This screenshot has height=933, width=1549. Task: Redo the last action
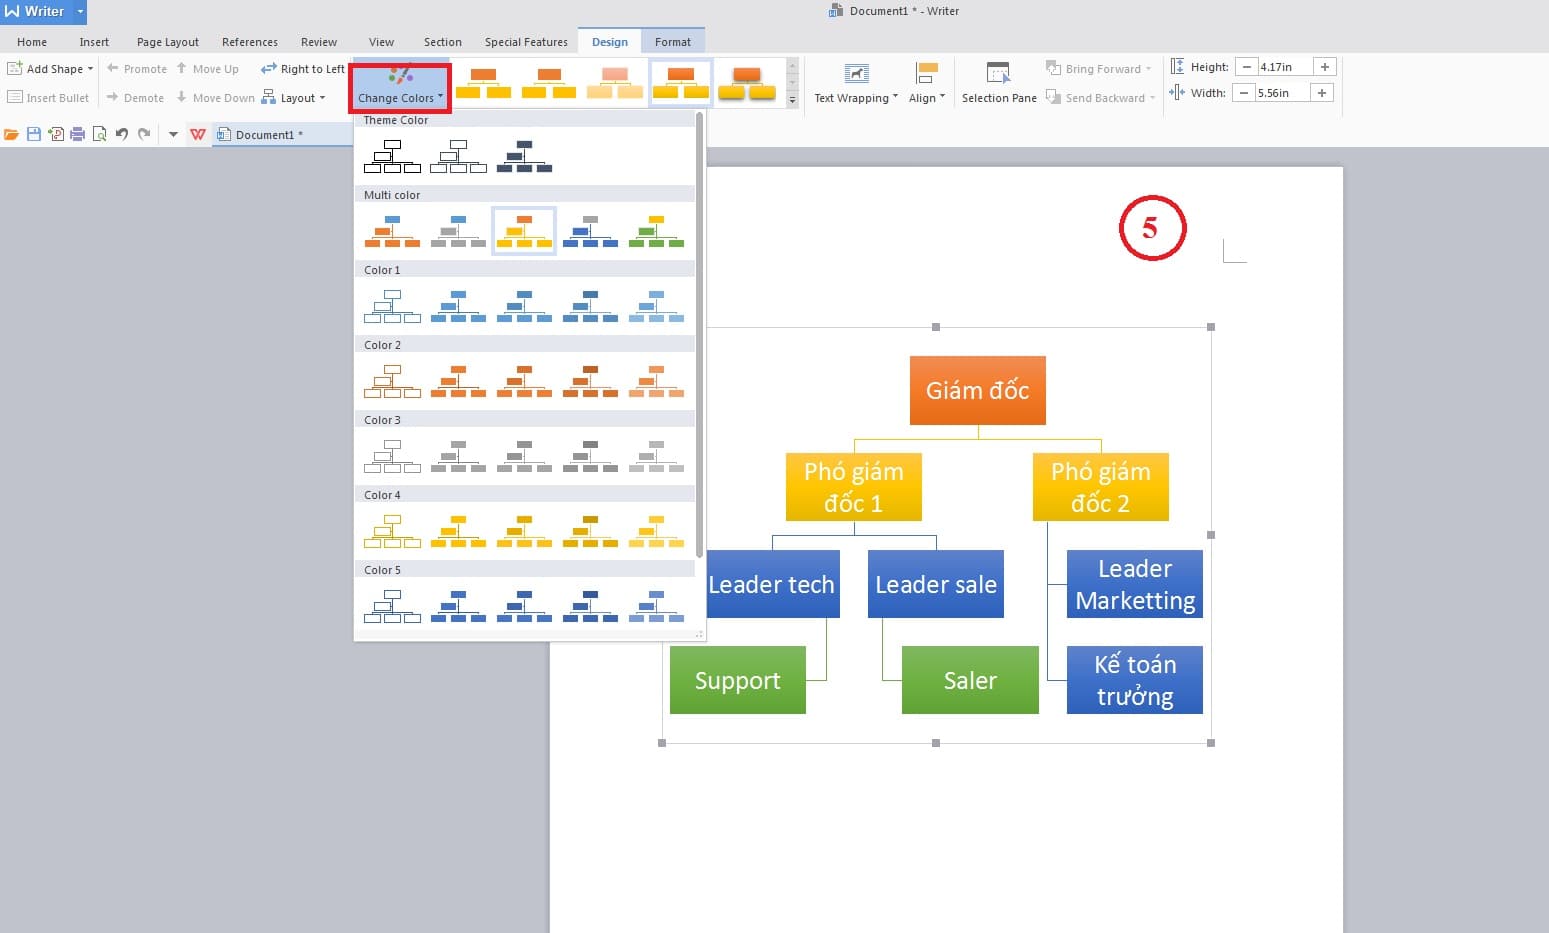(144, 134)
